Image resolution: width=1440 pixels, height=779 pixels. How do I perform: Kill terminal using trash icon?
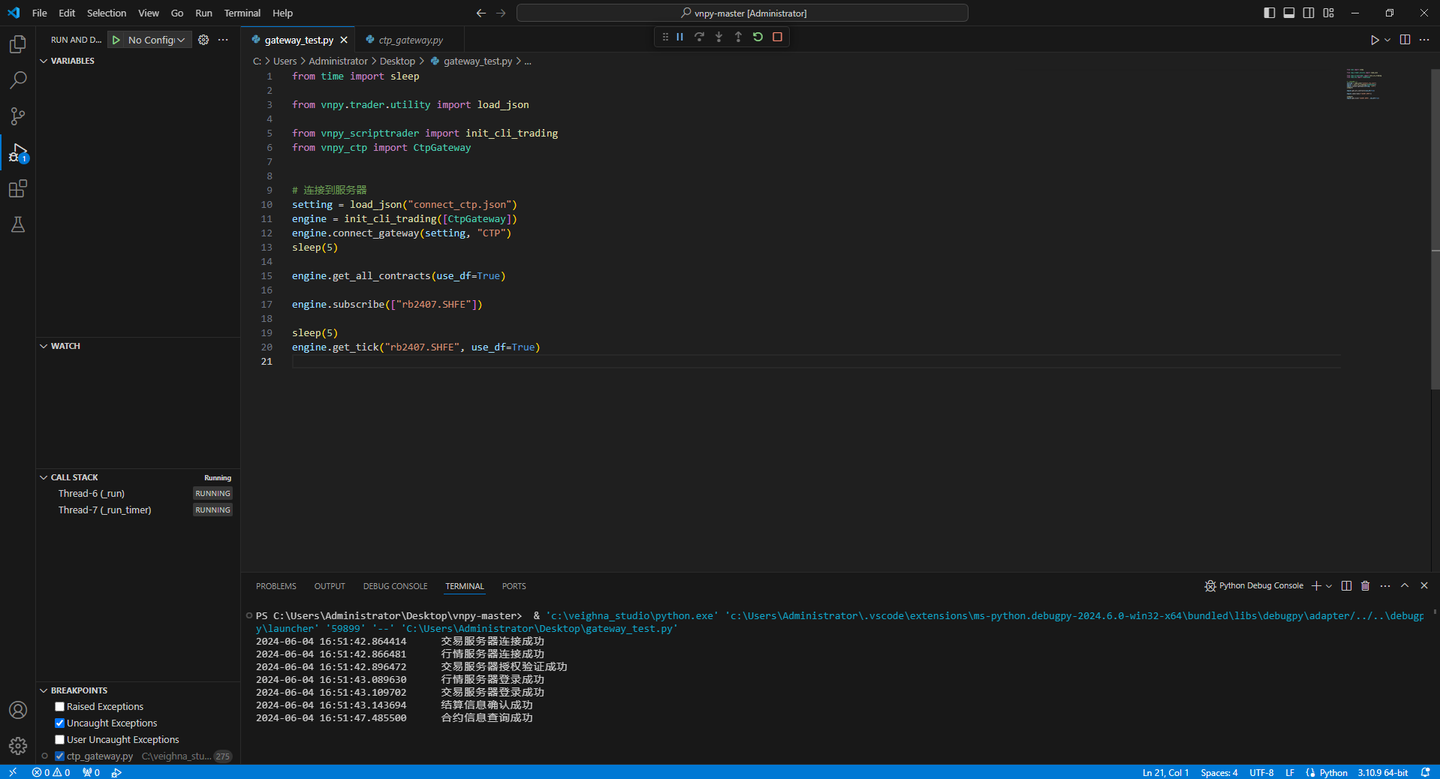tap(1365, 586)
